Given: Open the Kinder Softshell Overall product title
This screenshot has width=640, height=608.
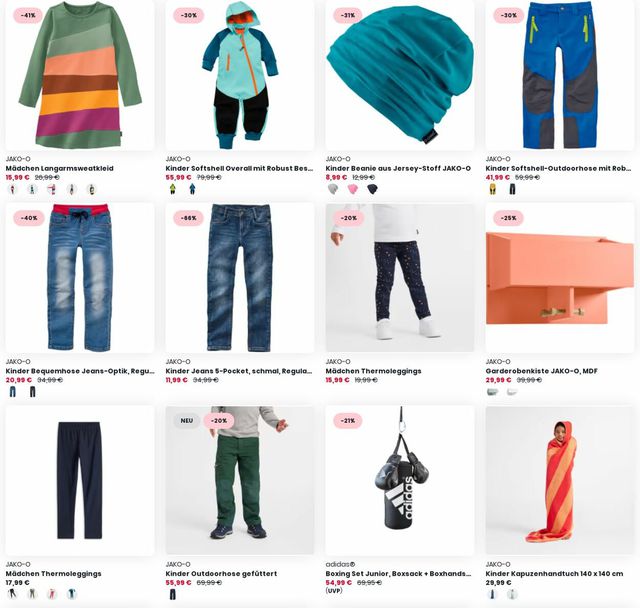Looking at the screenshot, I should coord(240,168).
